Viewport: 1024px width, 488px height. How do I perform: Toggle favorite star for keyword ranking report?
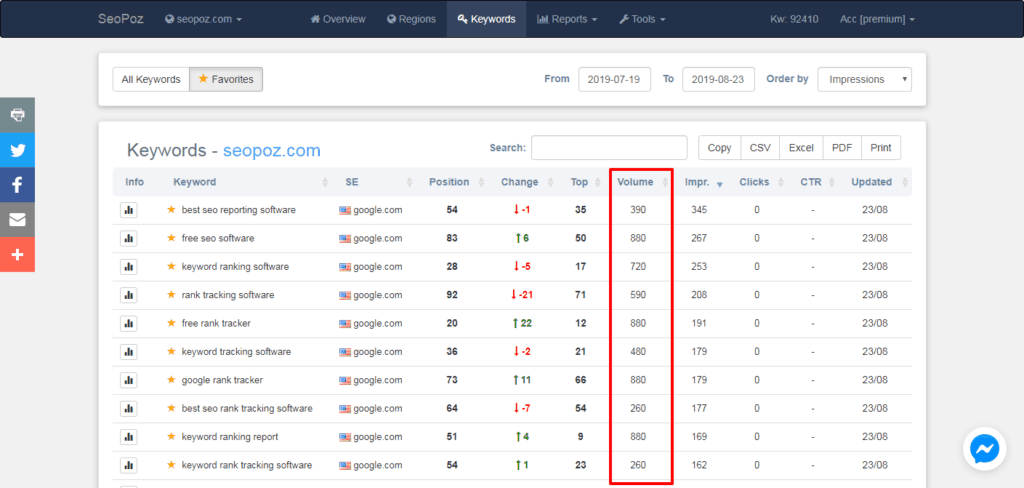click(x=171, y=436)
